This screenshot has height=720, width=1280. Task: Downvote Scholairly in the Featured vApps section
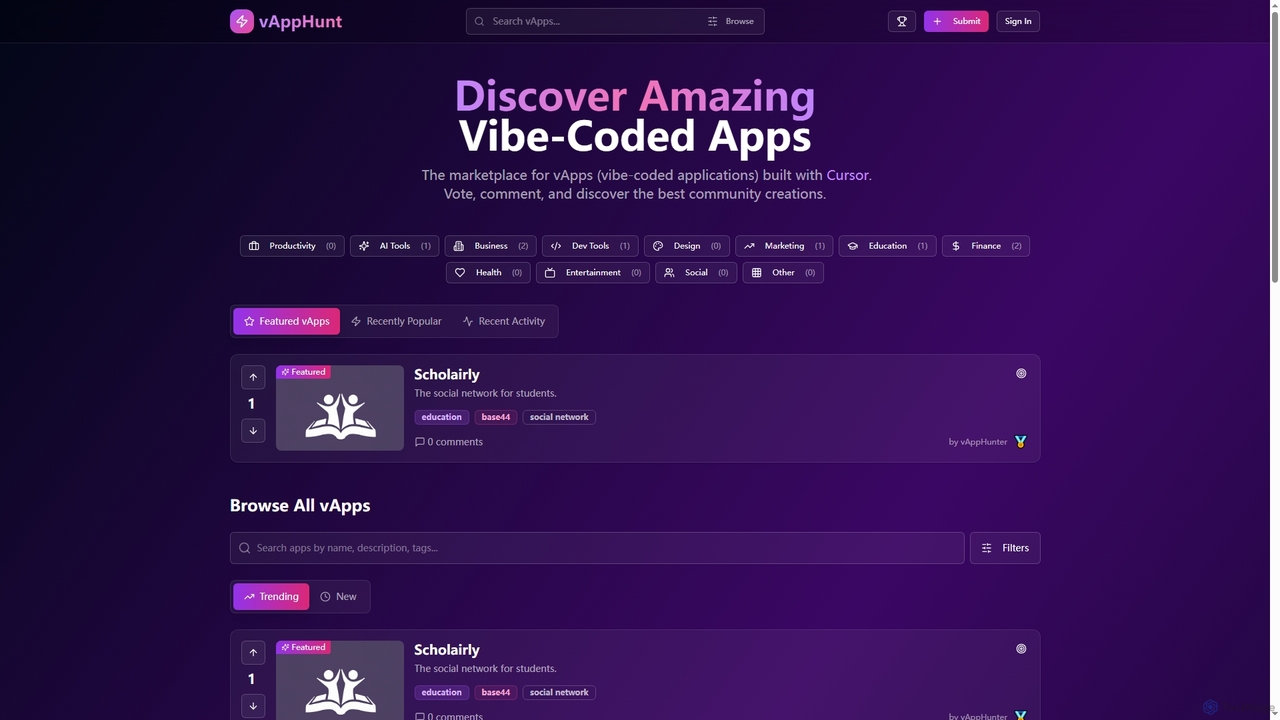point(253,431)
